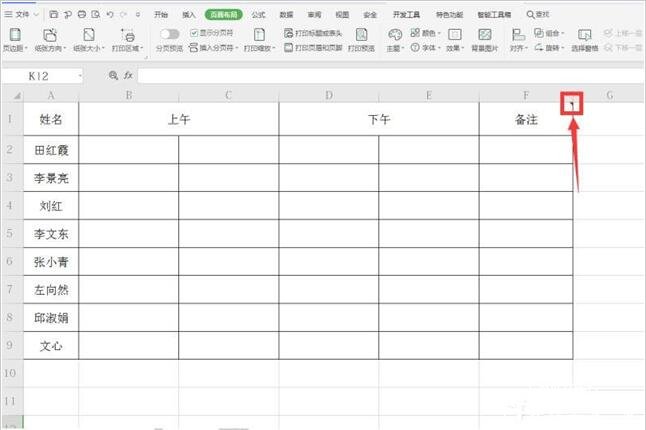Open the 效果 effects tool

click(x=455, y=40)
